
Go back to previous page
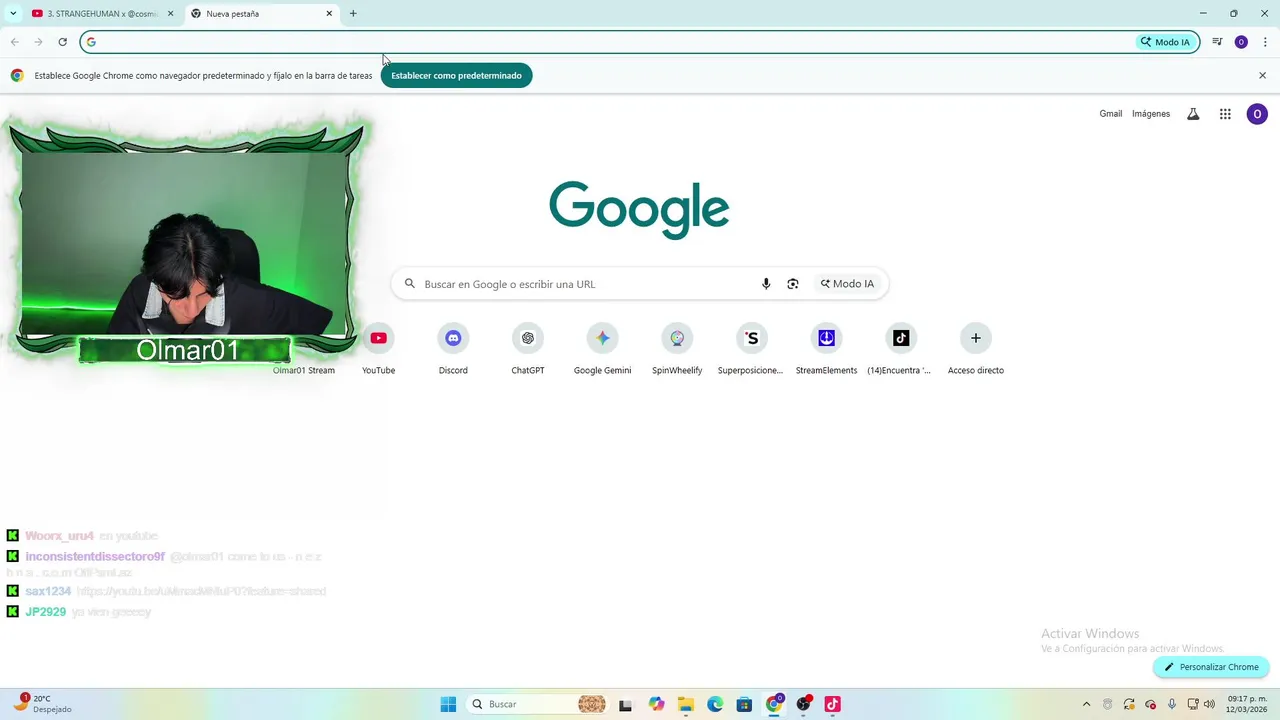coord(15,42)
